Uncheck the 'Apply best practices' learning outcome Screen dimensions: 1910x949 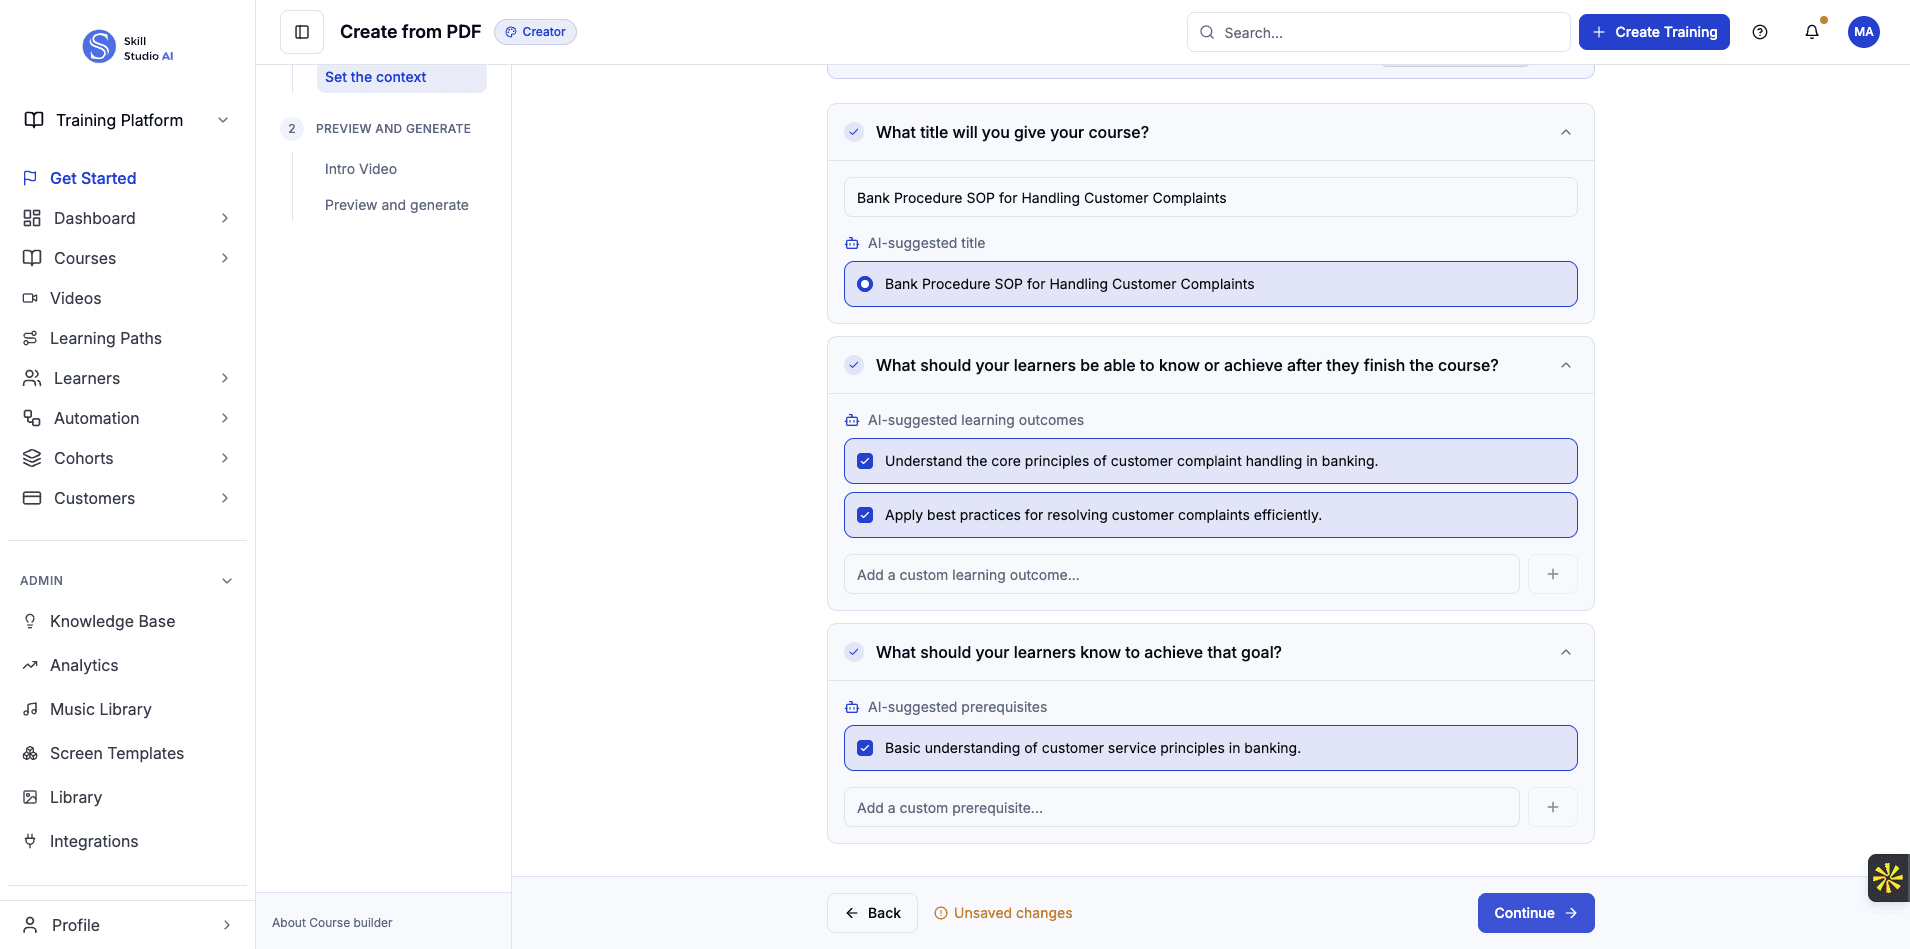coord(863,515)
